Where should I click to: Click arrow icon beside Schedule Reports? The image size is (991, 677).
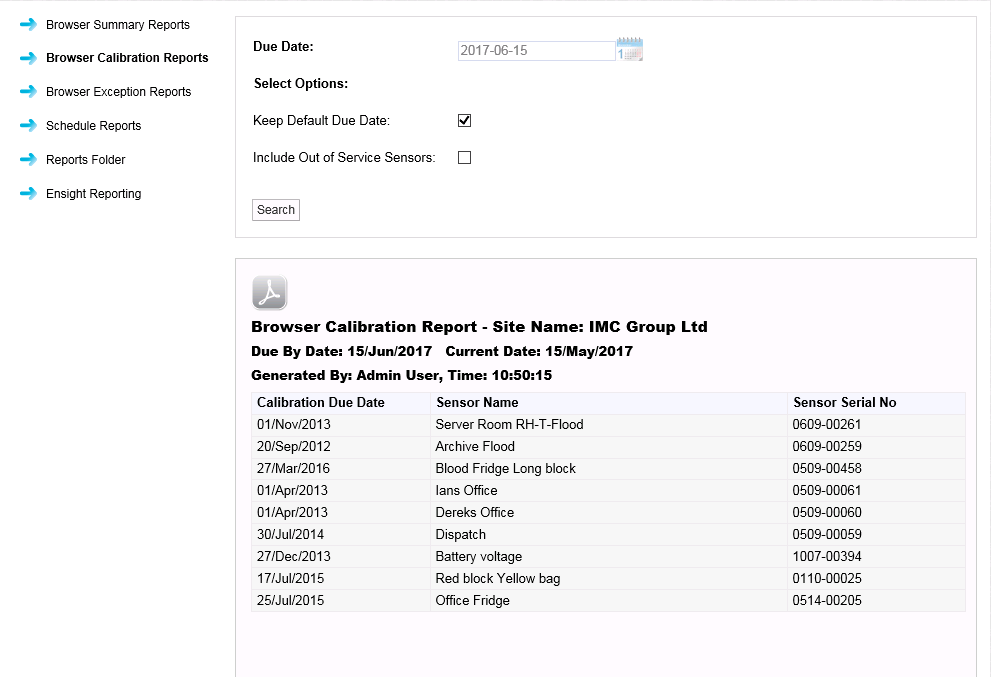[28, 126]
